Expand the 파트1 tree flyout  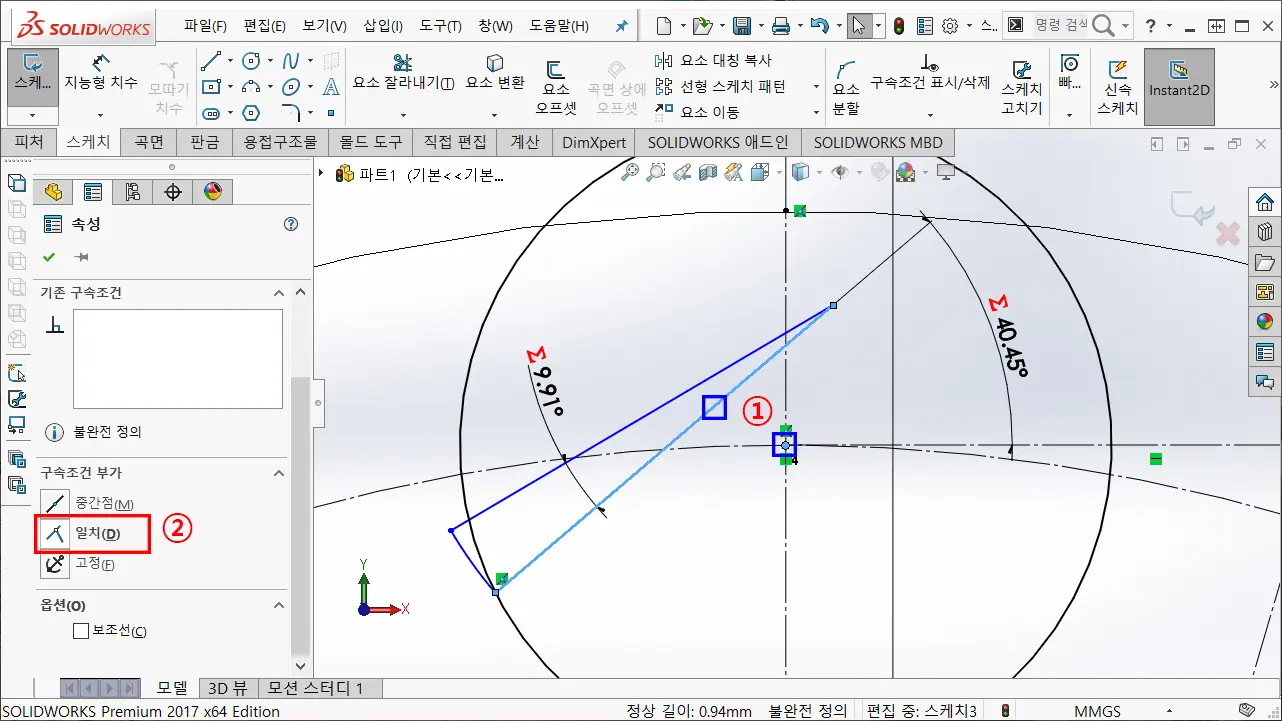click(x=322, y=174)
